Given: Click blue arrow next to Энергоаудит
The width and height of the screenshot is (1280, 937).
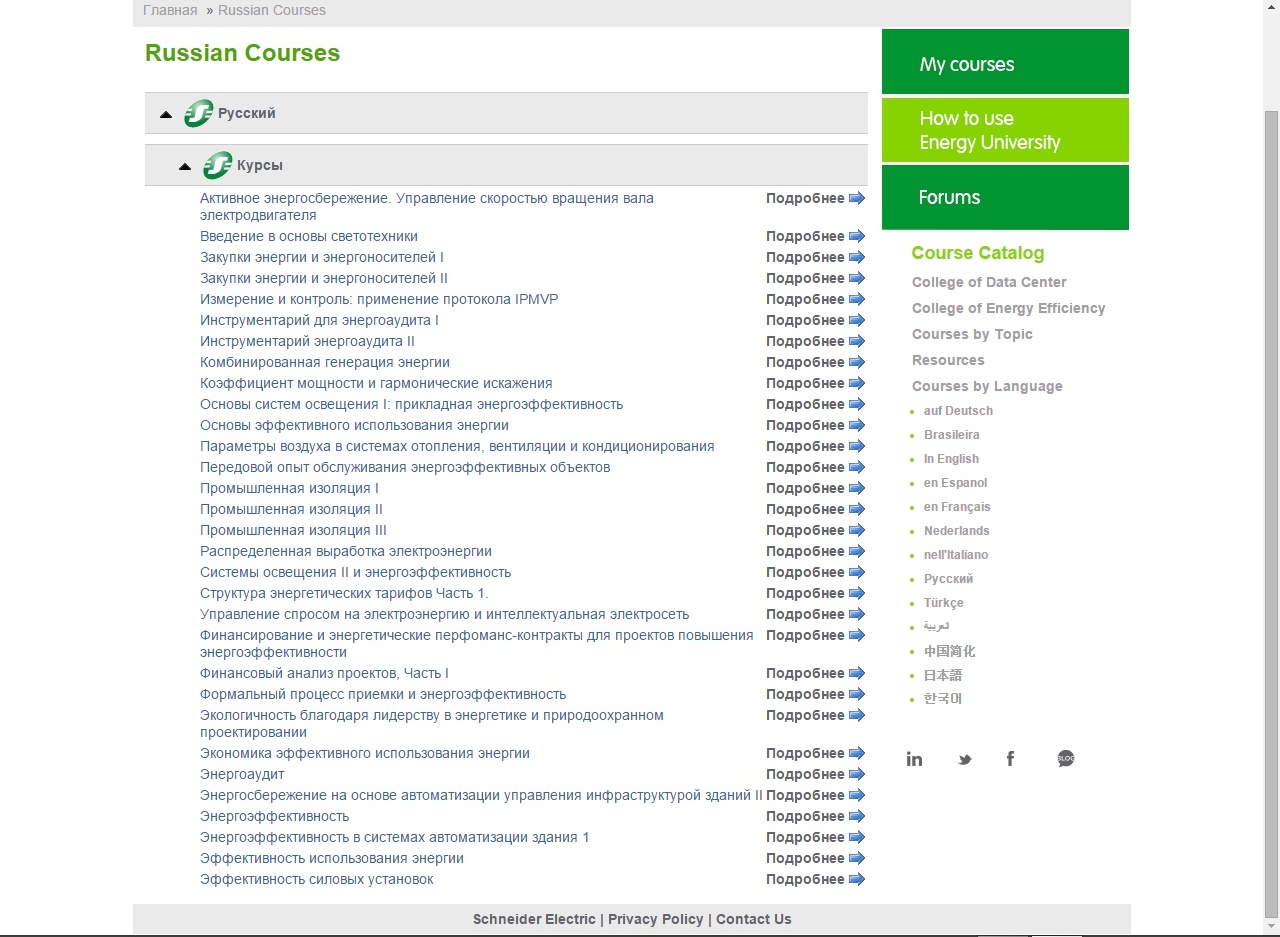Looking at the screenshot, I should [857, 774].
